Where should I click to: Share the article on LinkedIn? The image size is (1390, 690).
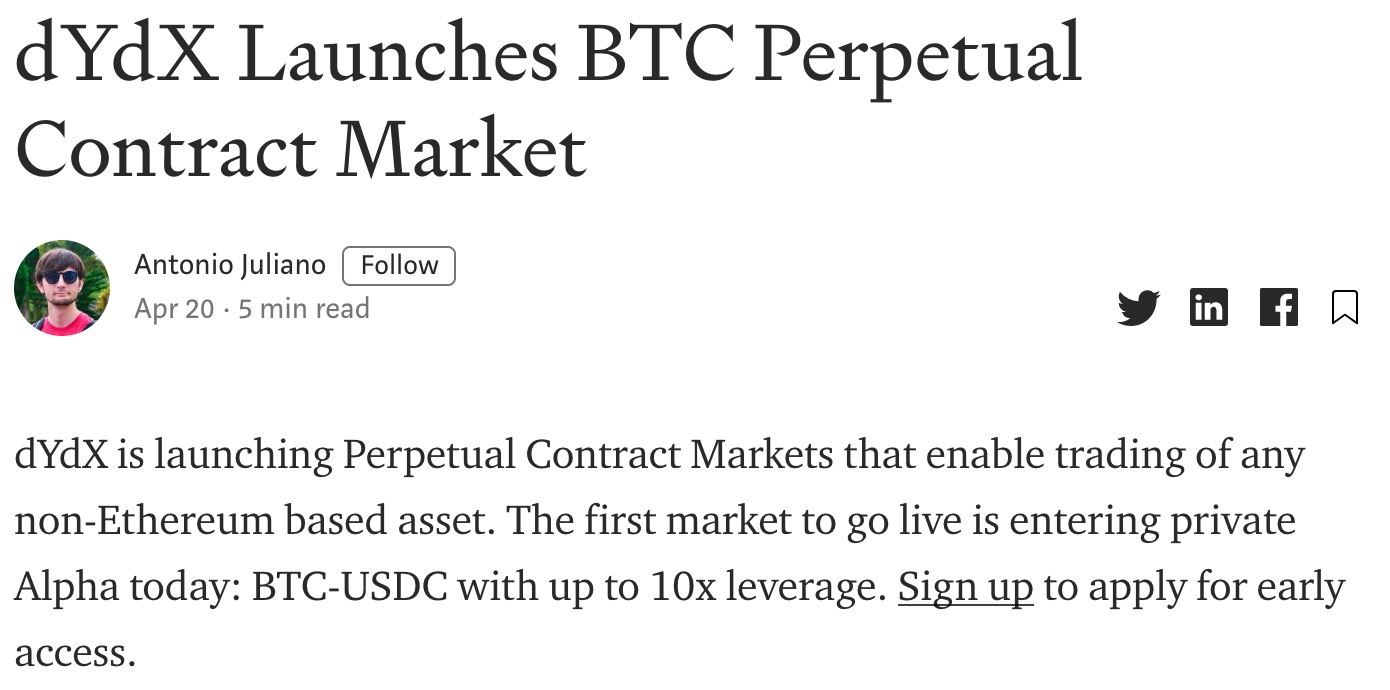[1208, 307]
